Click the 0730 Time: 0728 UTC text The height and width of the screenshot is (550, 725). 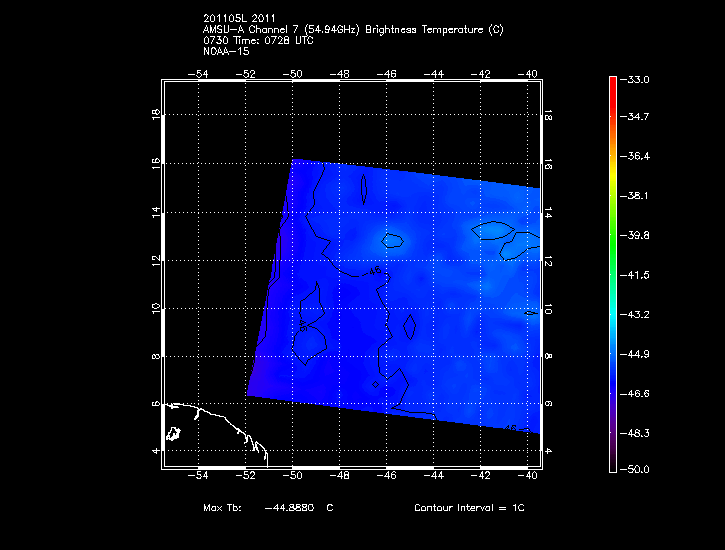259,40
